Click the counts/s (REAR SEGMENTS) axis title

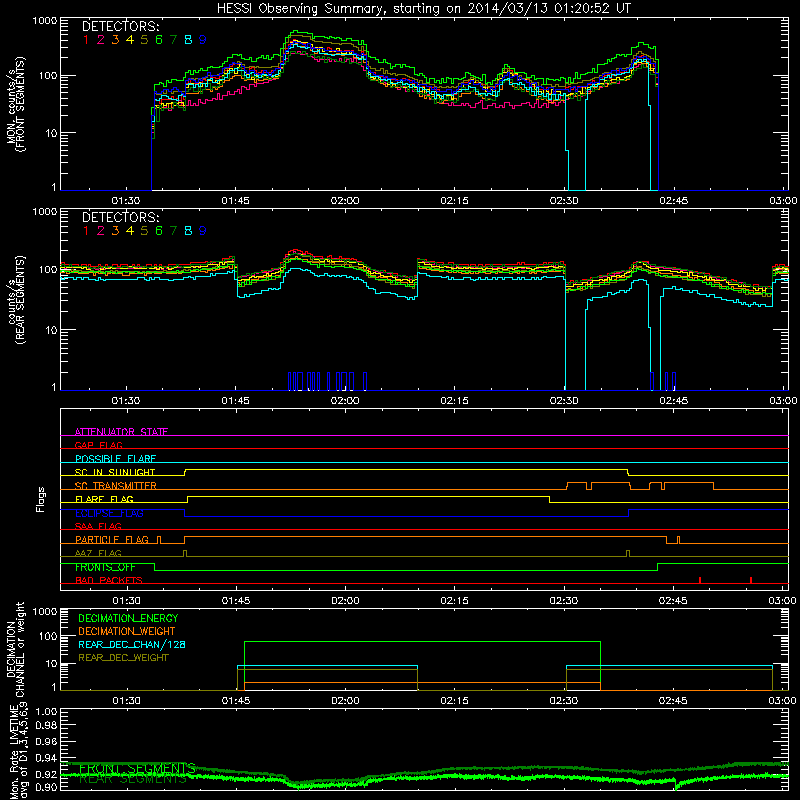(16, 300)
